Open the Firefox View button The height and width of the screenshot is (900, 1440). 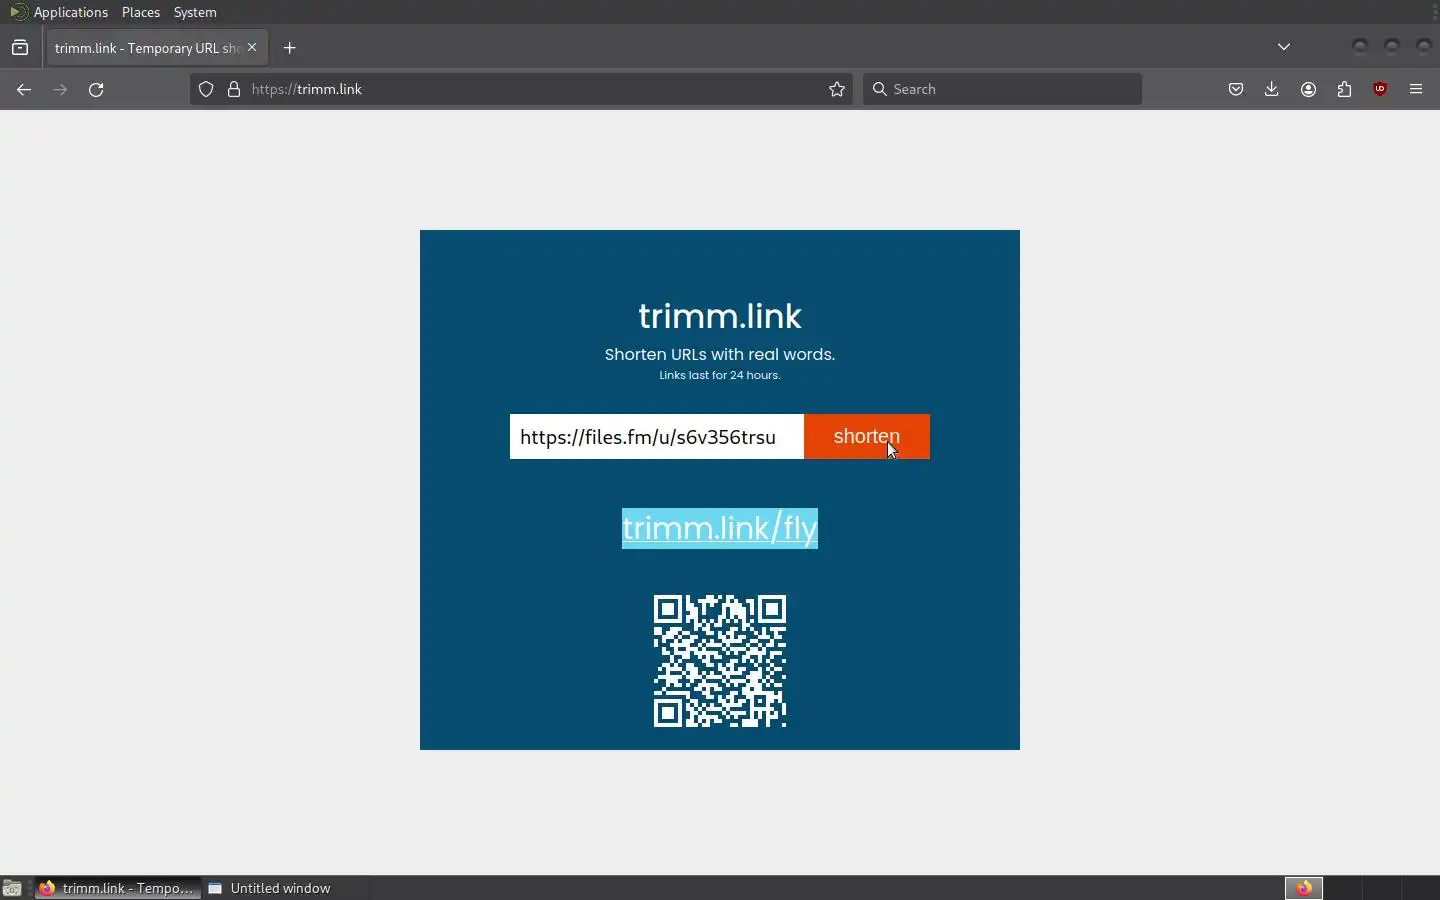20,48
